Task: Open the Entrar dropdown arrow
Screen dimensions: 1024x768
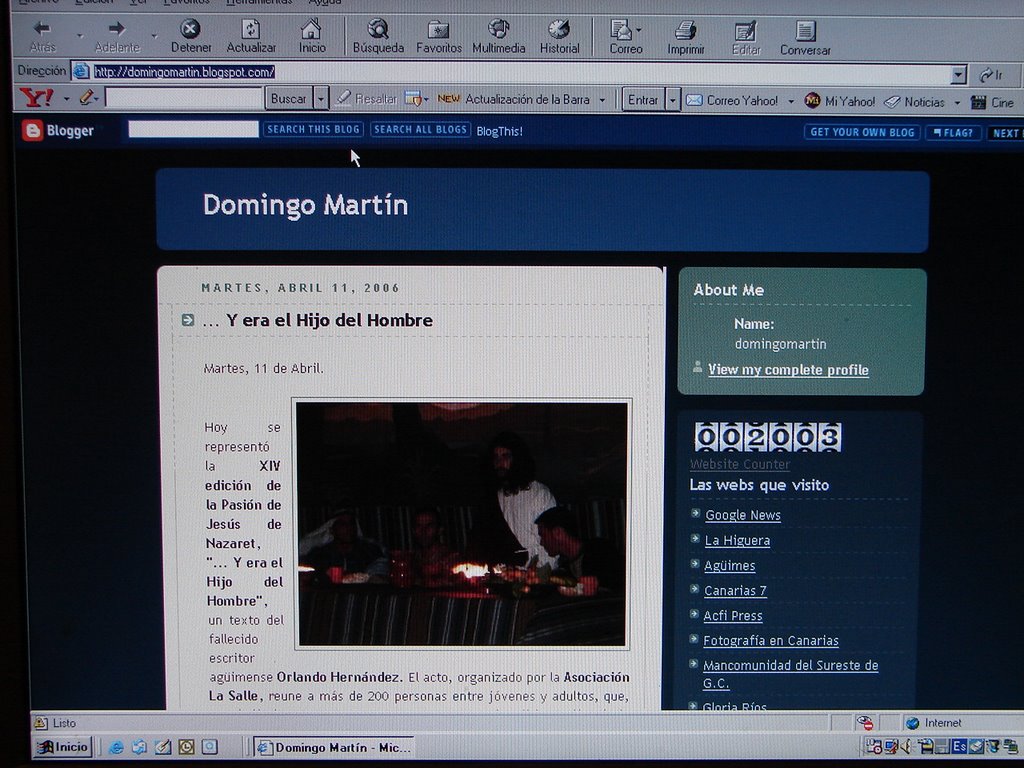Action: [672, 100]
